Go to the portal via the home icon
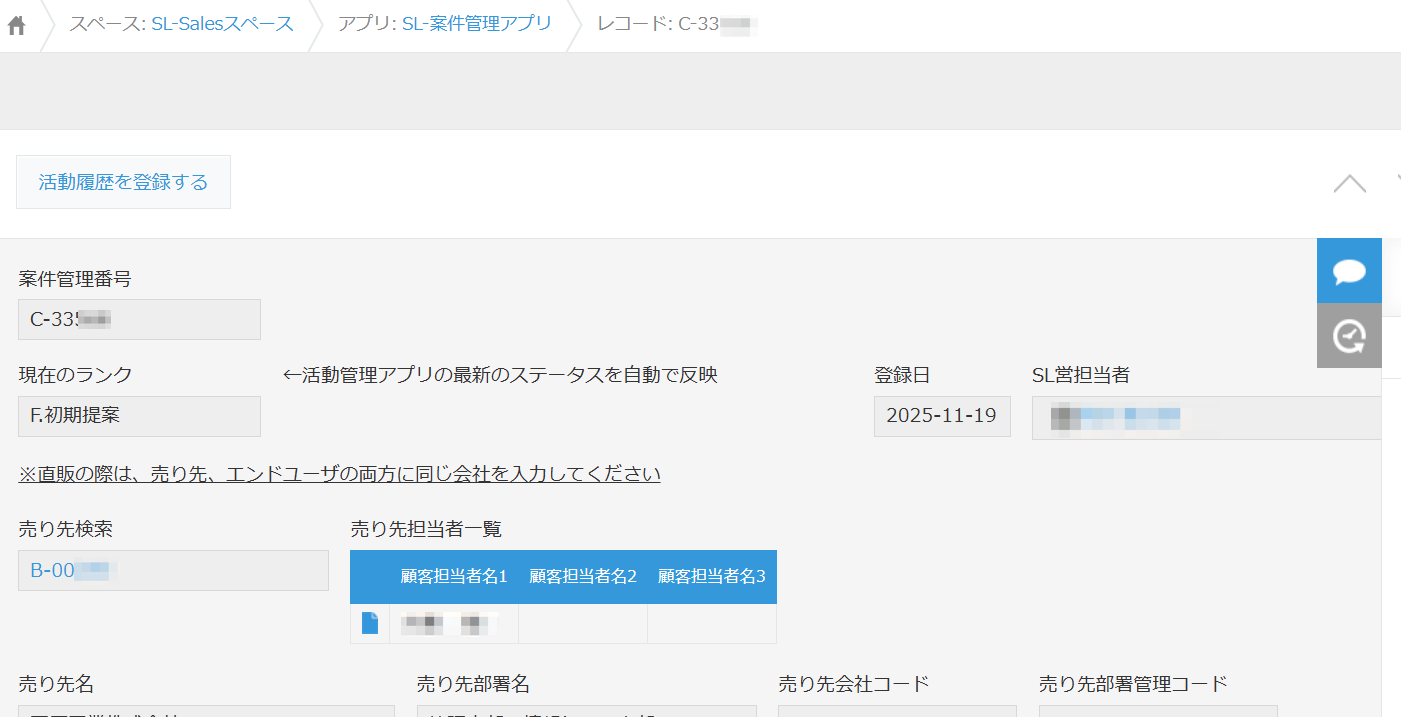This screenshot has height=717, width=1401. pyautogui.click(x=16, y=26)
